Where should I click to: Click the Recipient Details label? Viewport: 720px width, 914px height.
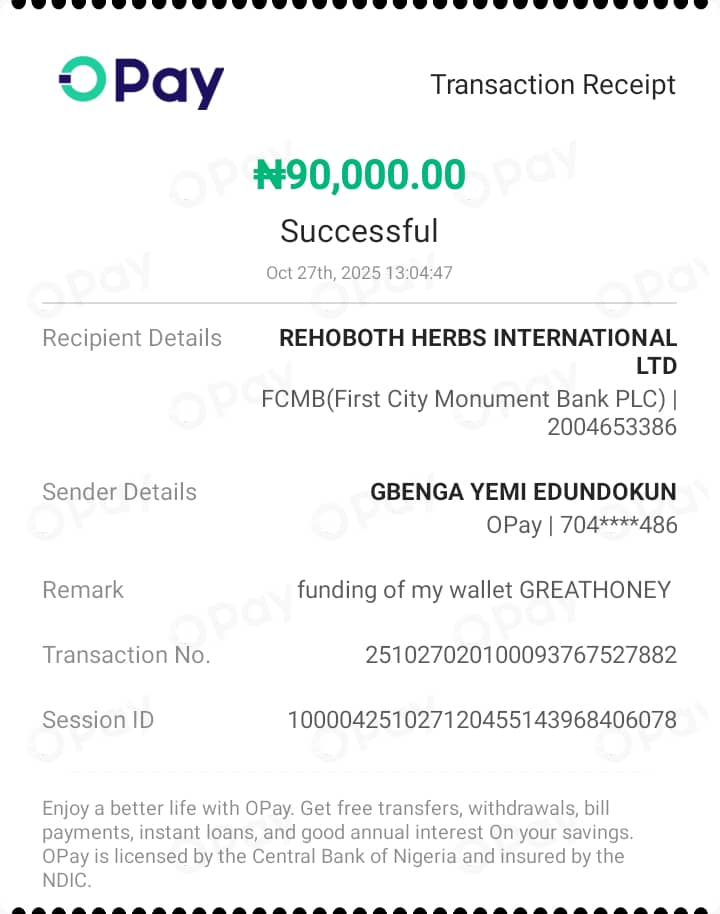pos(132,338)
